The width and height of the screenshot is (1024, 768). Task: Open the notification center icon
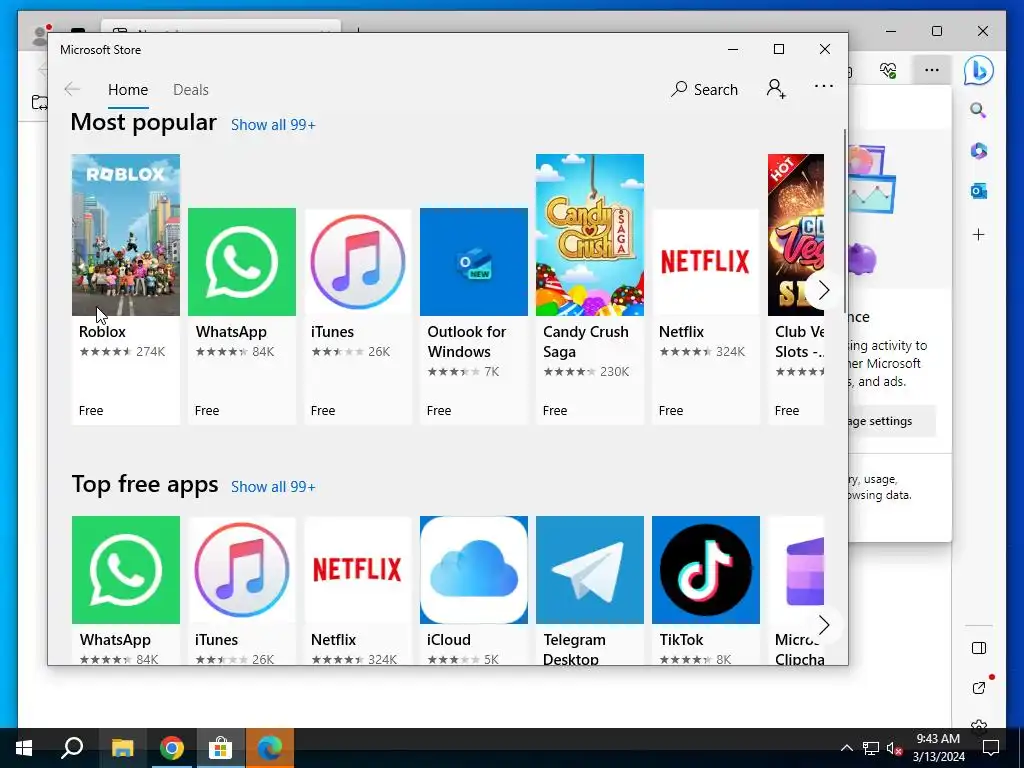click(991, 748)
